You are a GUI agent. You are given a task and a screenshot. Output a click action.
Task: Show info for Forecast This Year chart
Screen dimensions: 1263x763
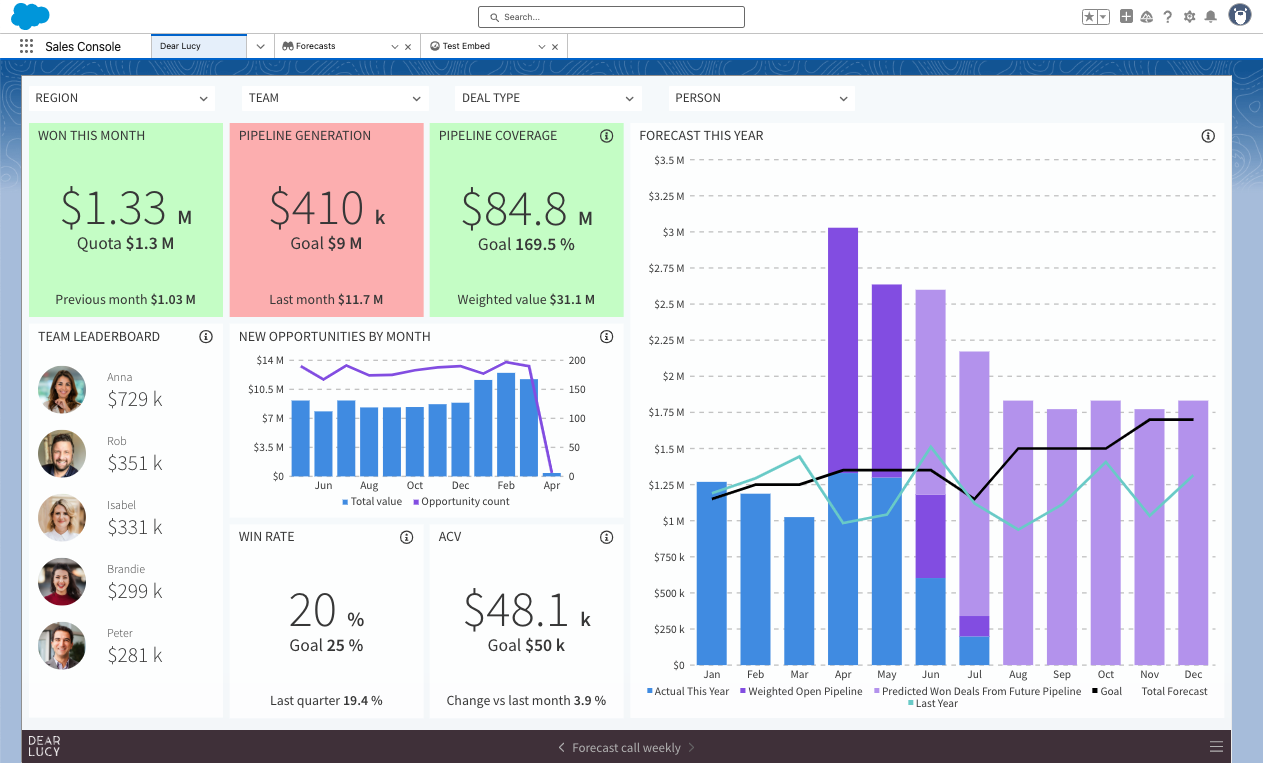[1208, 136]
